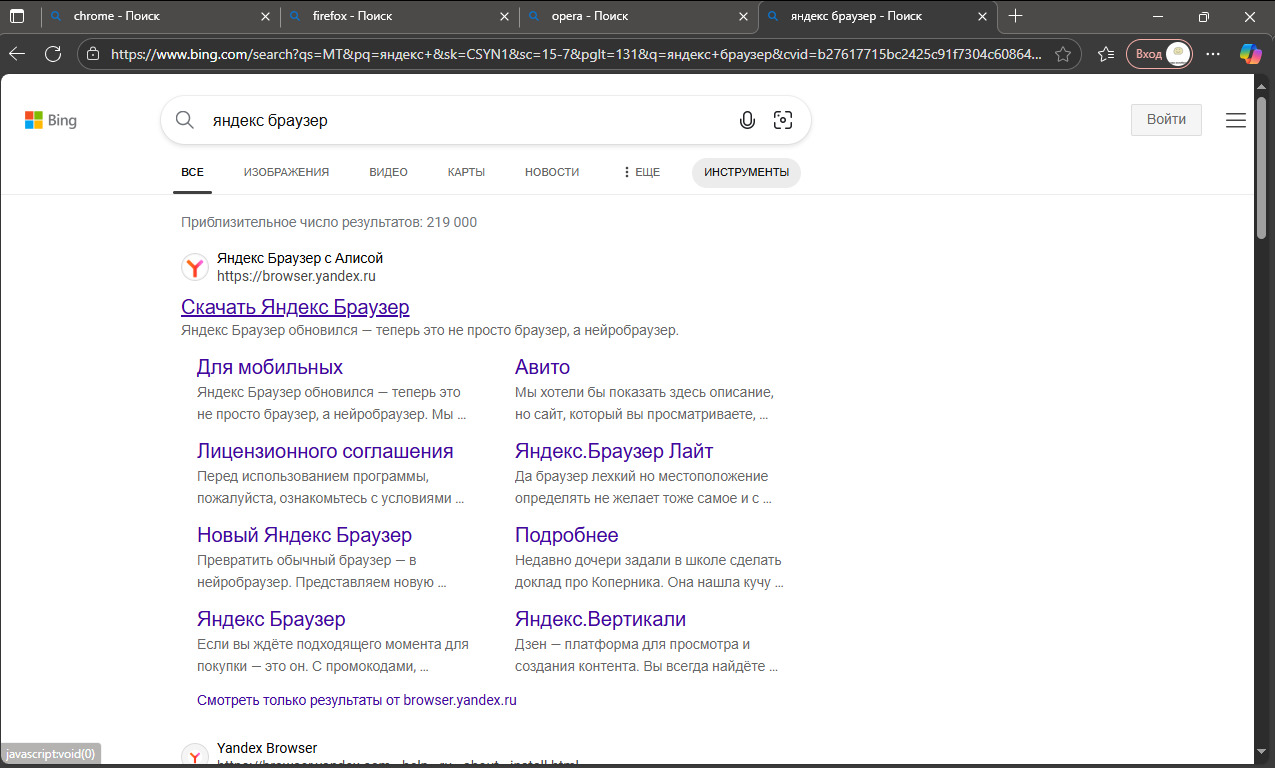Screen dimensions: 1275x768
Task: Expand the ИНСТРУМЕНТЫ search tools
Action: (746, 172)
